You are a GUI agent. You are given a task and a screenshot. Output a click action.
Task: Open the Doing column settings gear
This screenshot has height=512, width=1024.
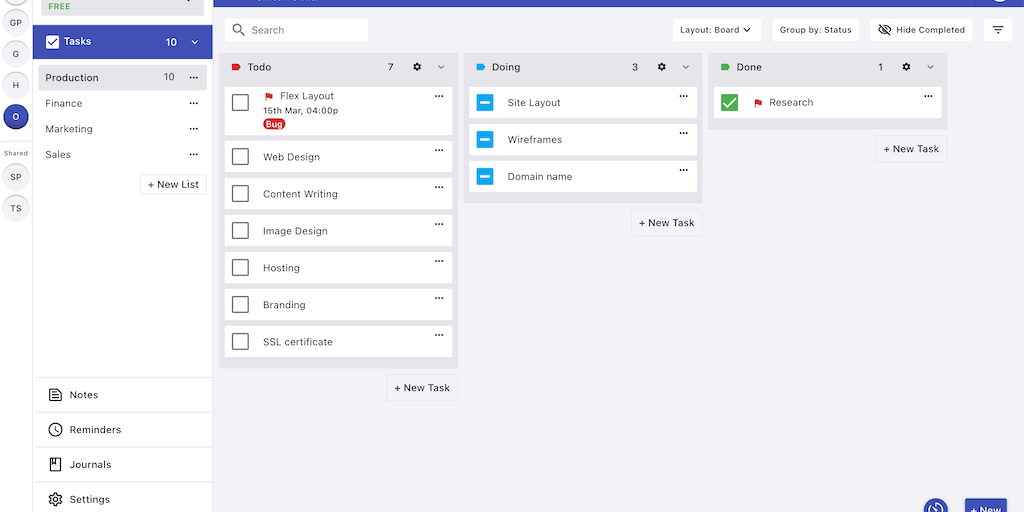662,67
